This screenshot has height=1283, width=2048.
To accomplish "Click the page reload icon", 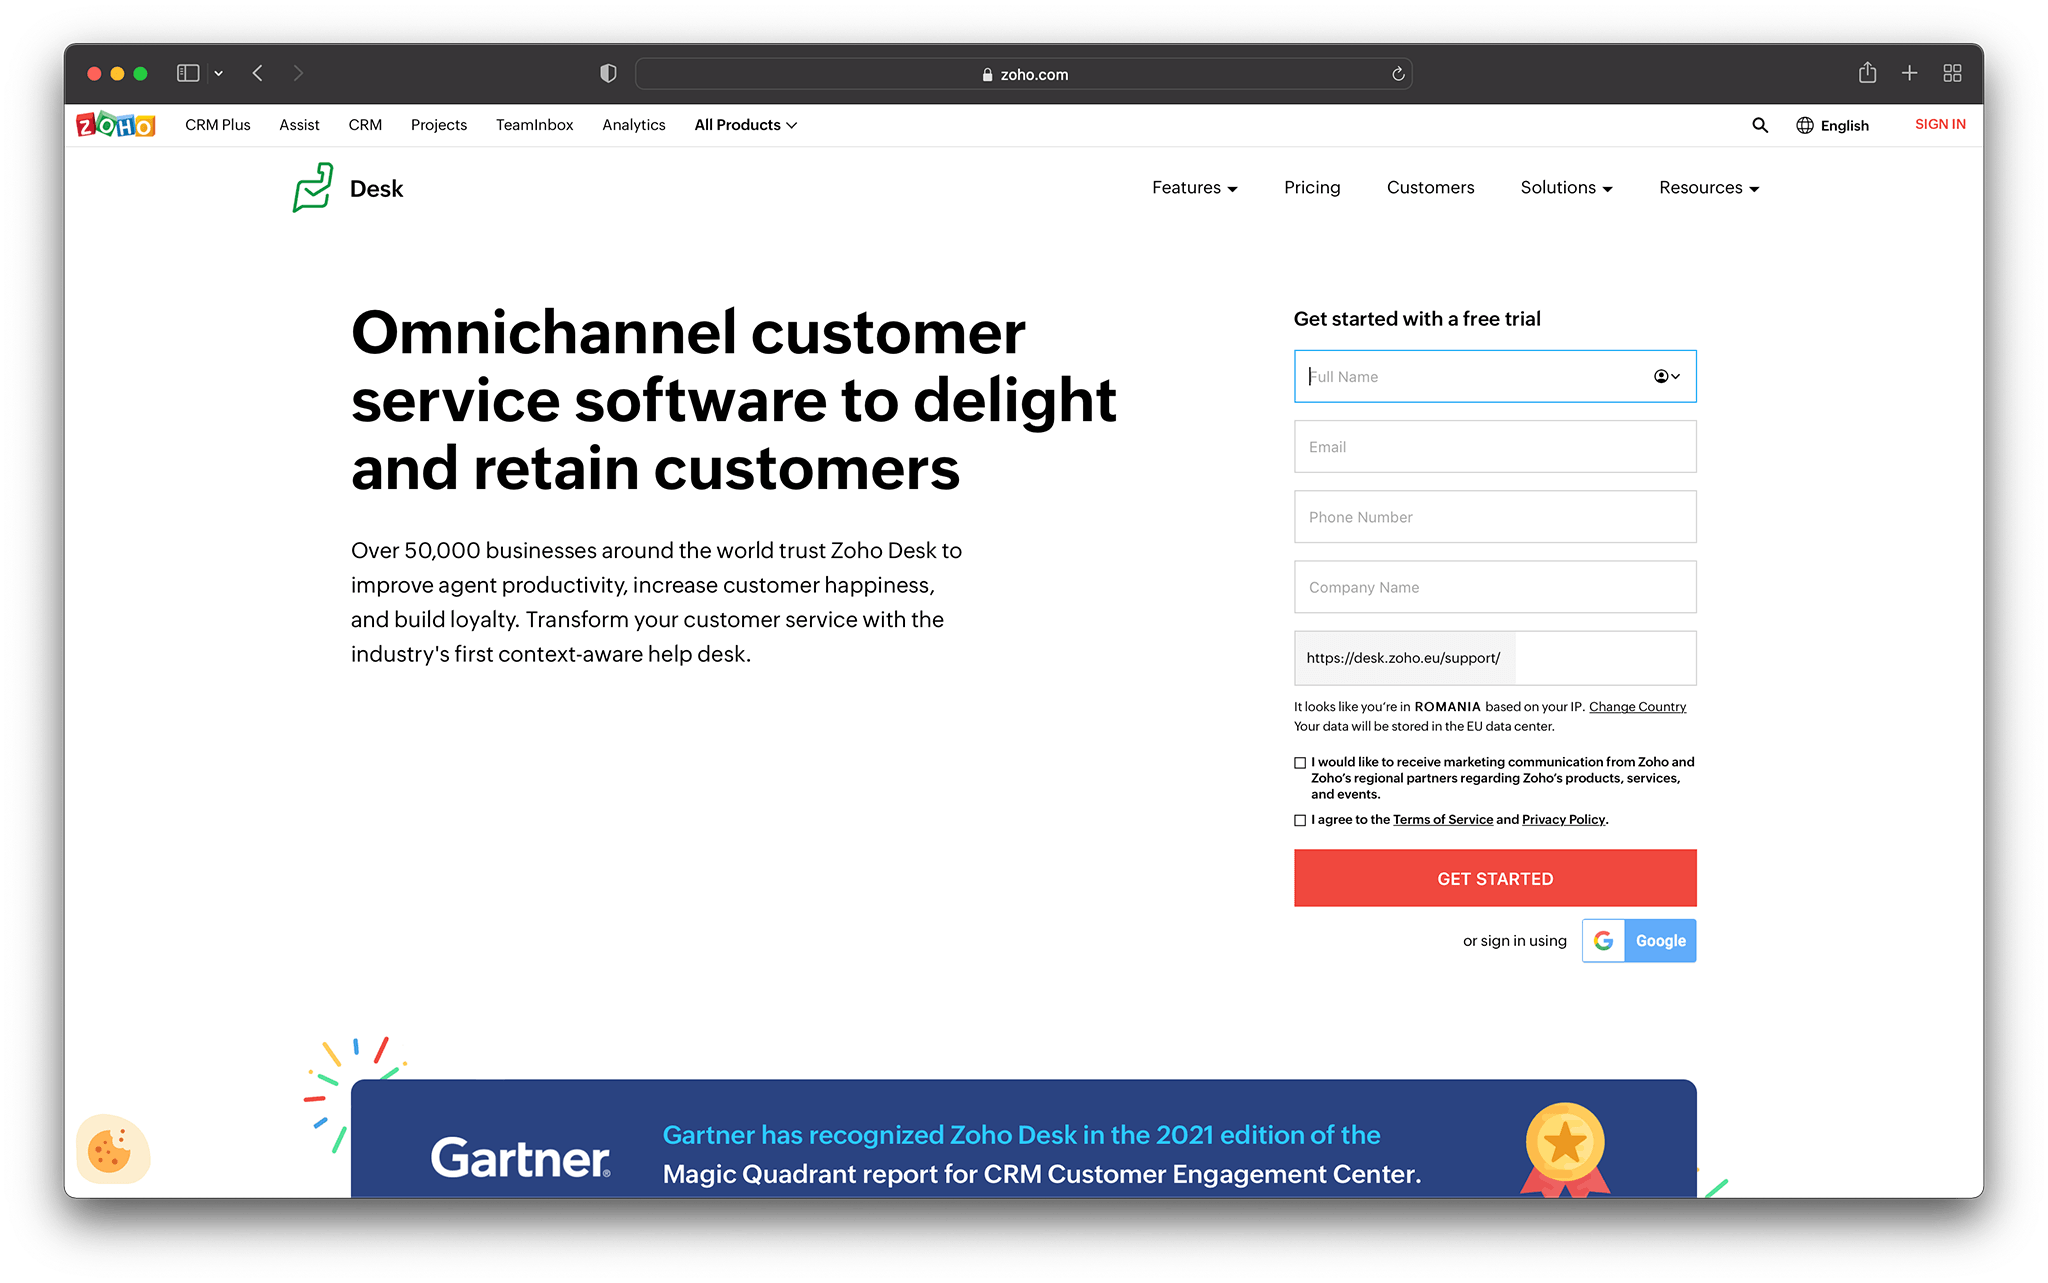I will point(1397,73).
